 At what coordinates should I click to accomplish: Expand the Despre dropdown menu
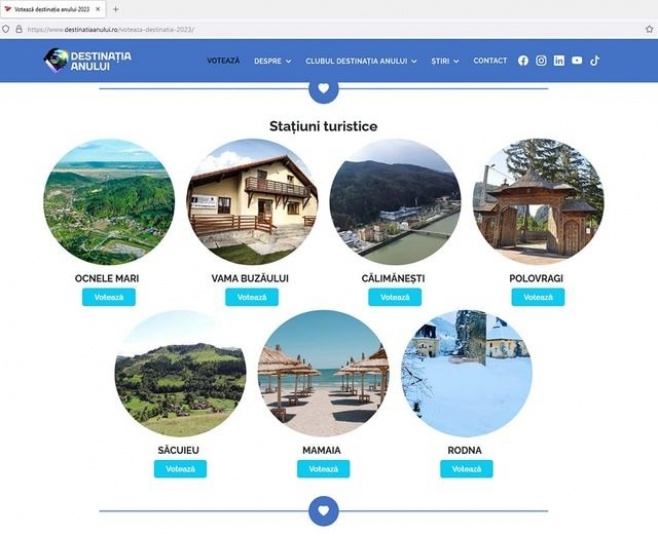tap(272, 61)
